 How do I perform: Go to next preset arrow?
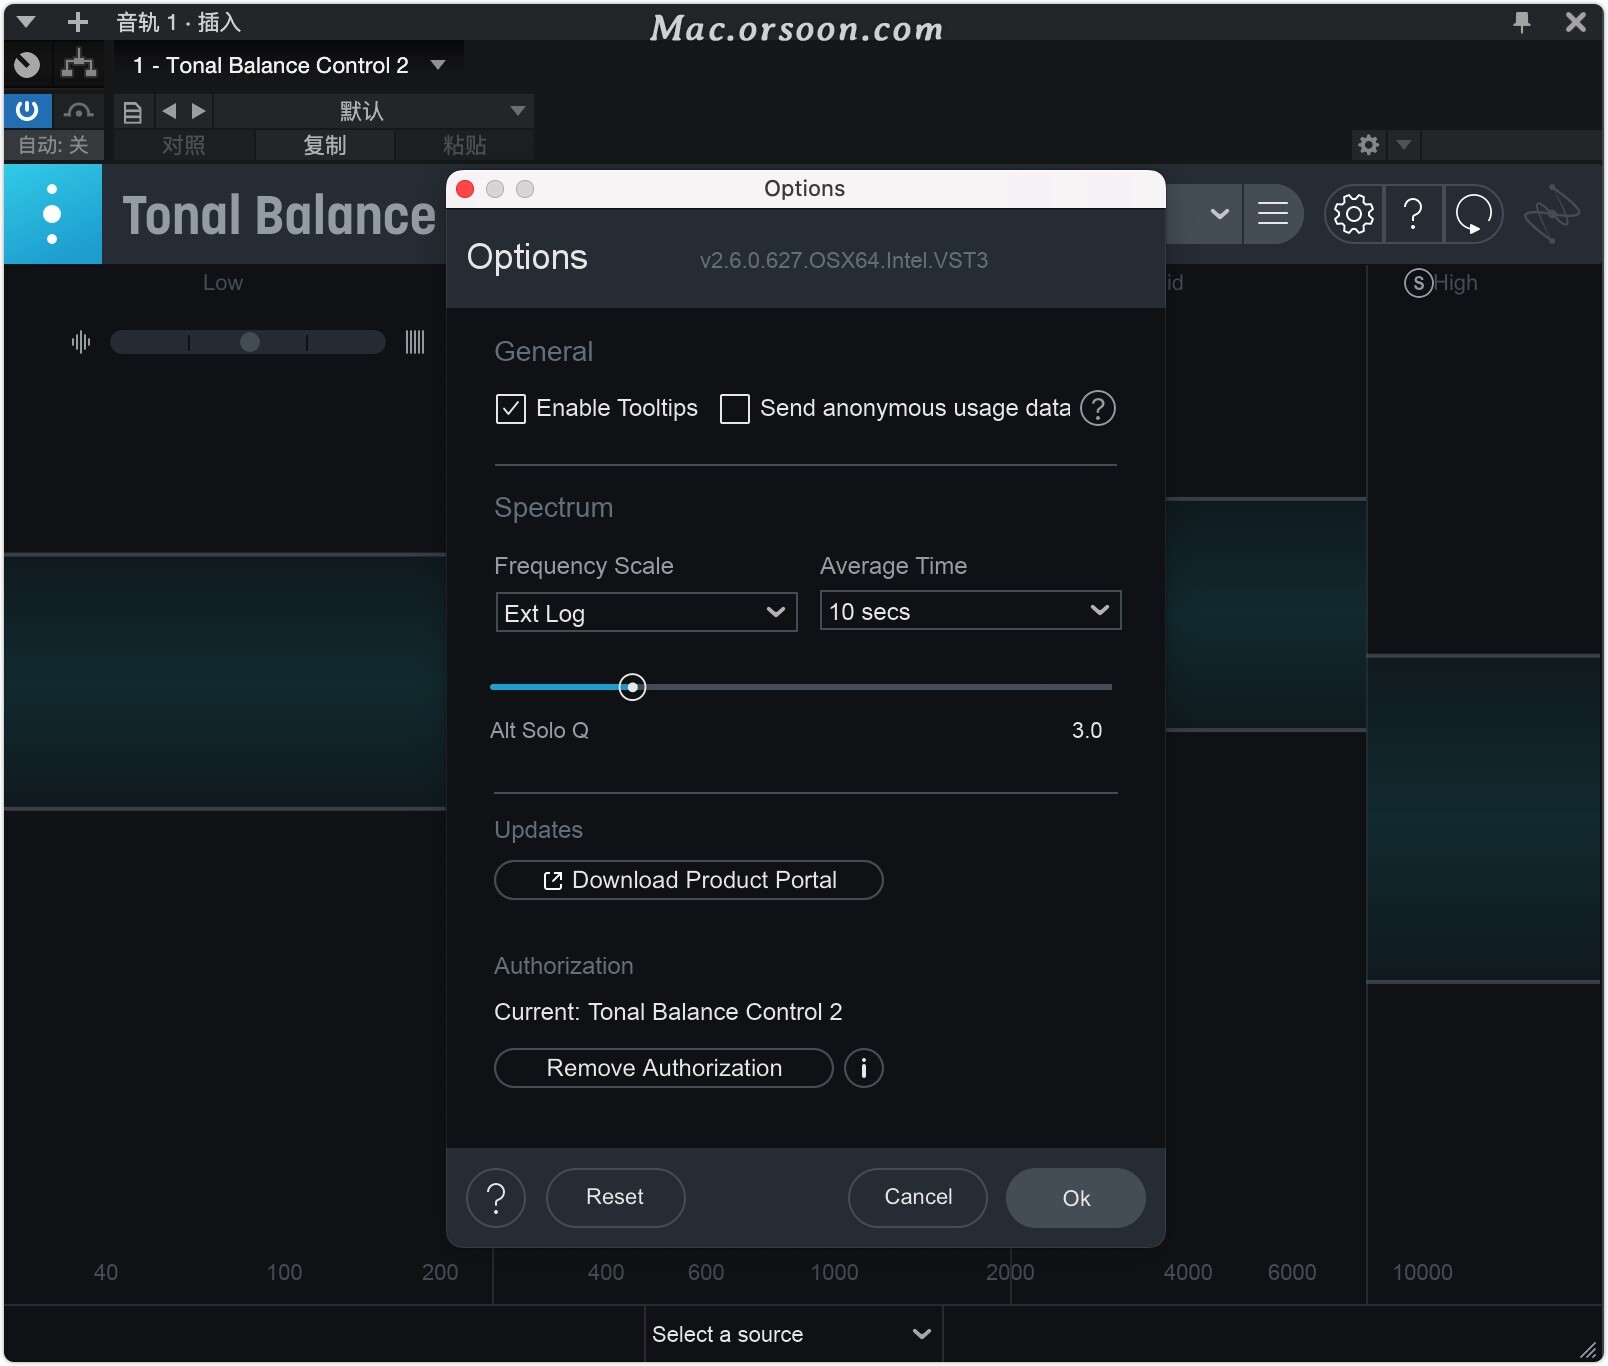(198, 111)
